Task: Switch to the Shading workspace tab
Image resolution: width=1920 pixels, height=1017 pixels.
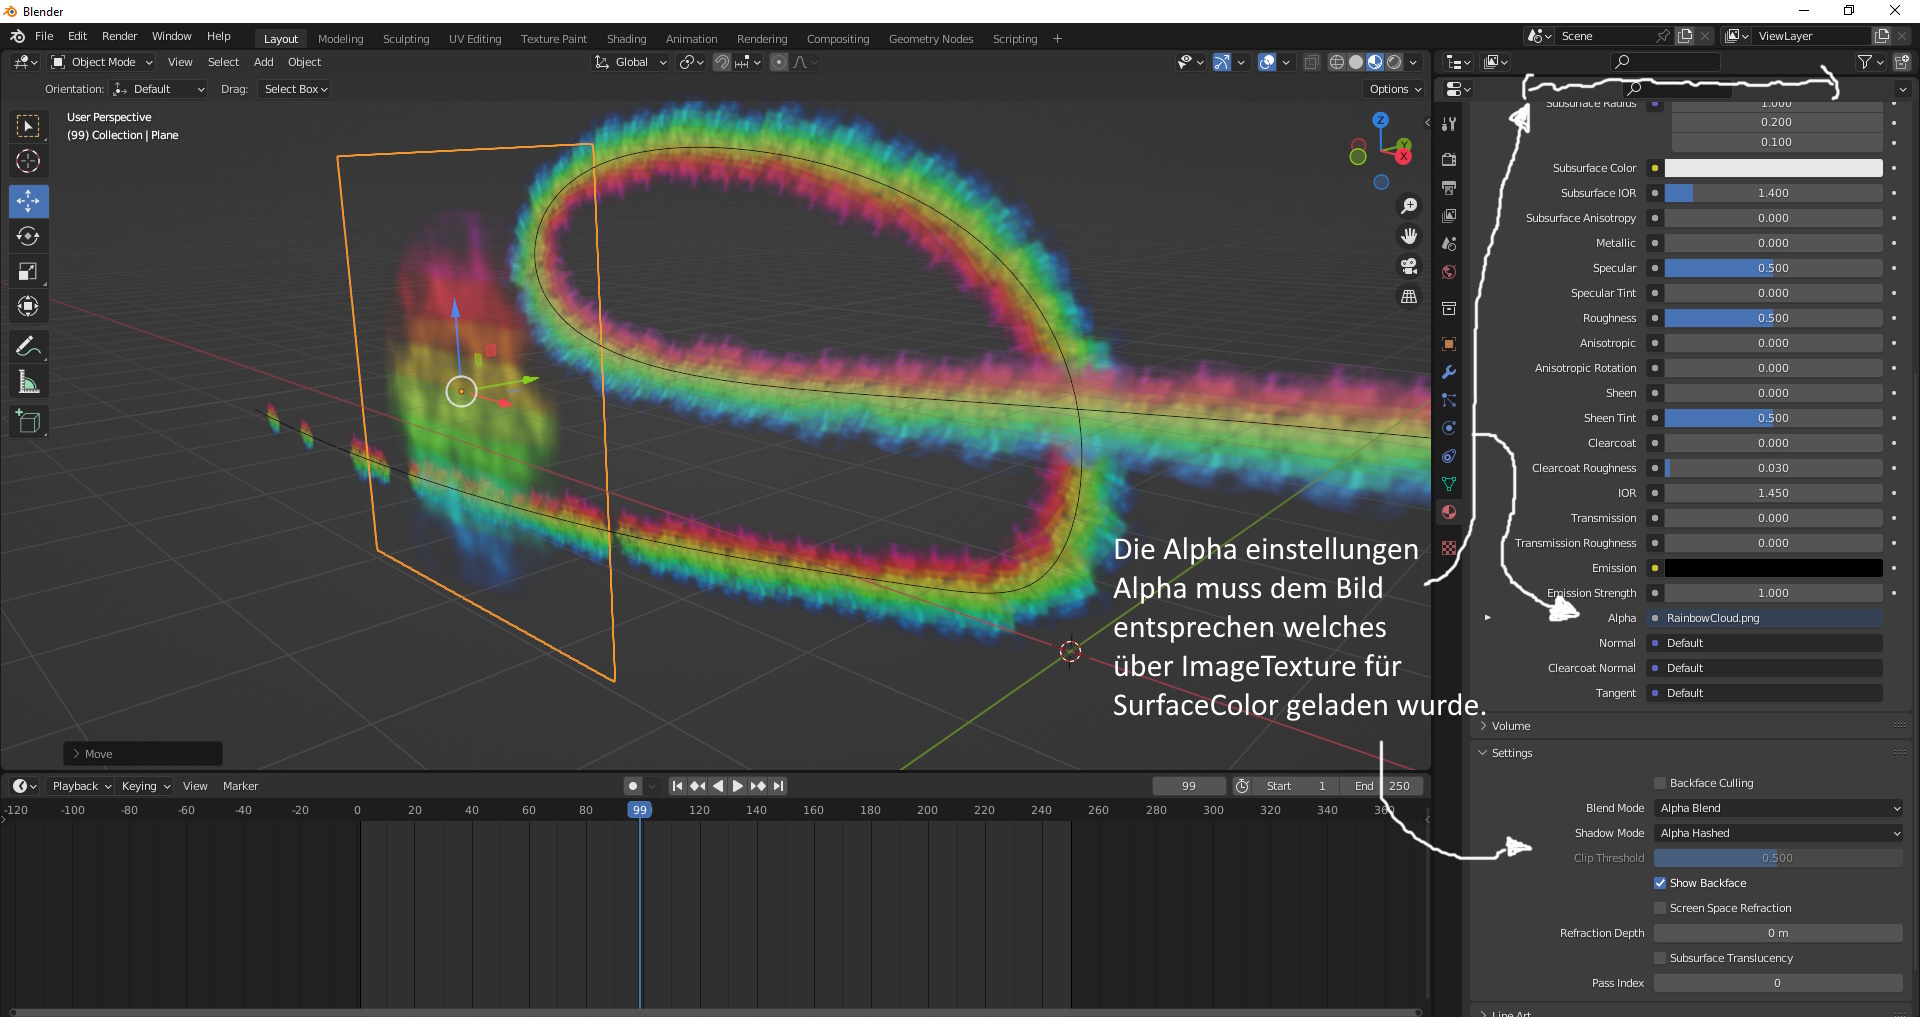Action: [x=626, y=39]
